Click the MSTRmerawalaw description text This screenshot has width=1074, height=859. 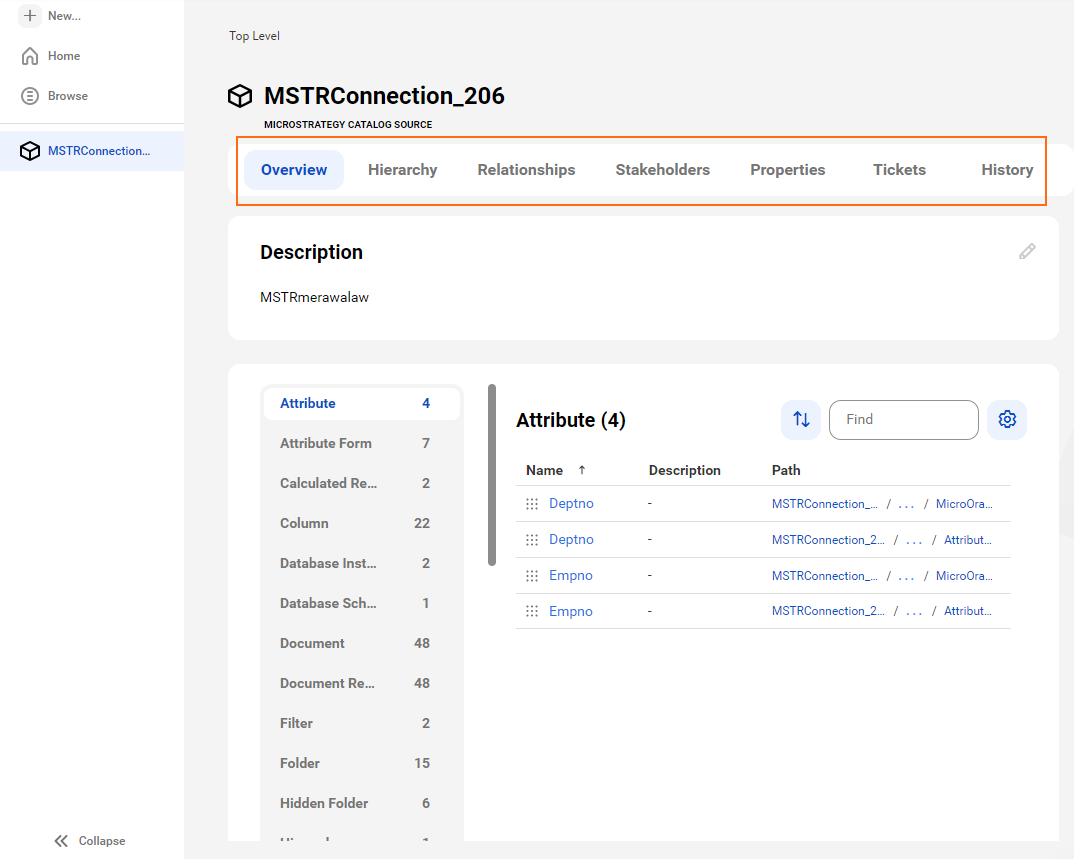(314, 297)
